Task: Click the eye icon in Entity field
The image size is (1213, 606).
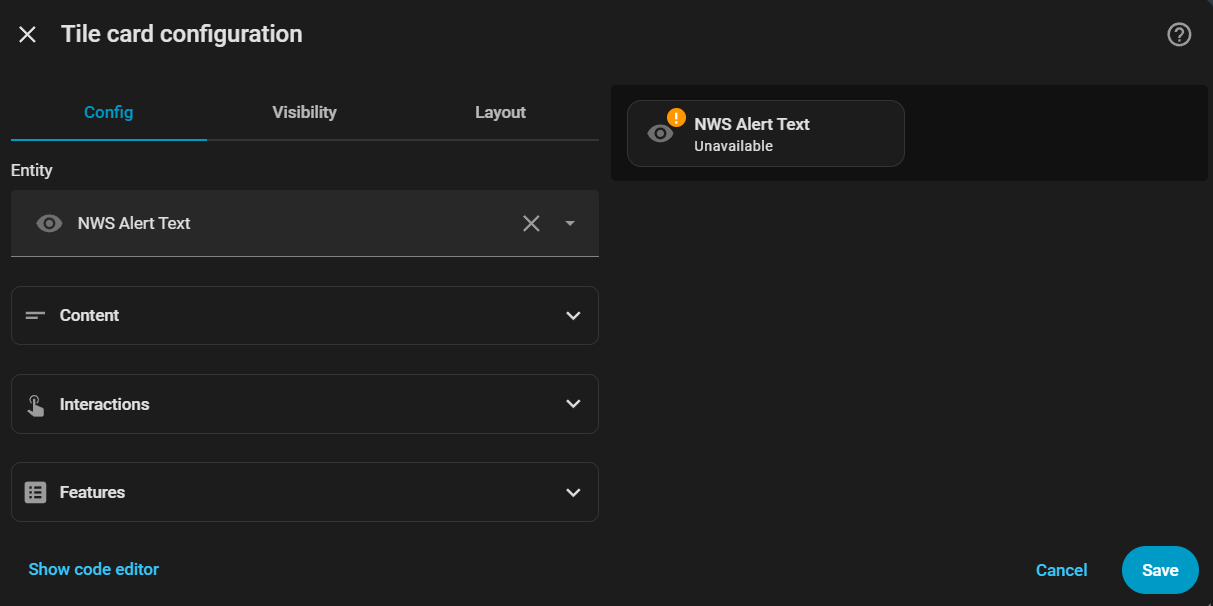Action: [49, 224]
